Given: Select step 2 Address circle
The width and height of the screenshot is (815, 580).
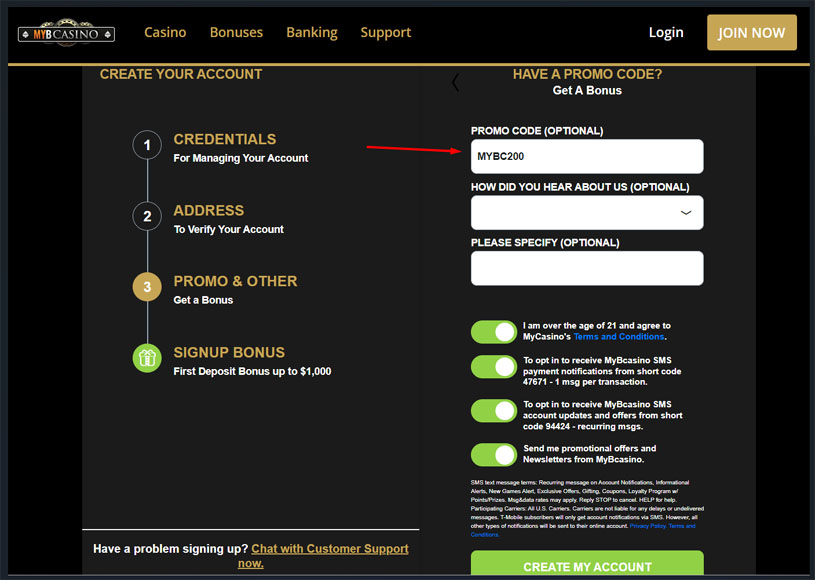Looking at the screenshot, I should coord(147,216).
